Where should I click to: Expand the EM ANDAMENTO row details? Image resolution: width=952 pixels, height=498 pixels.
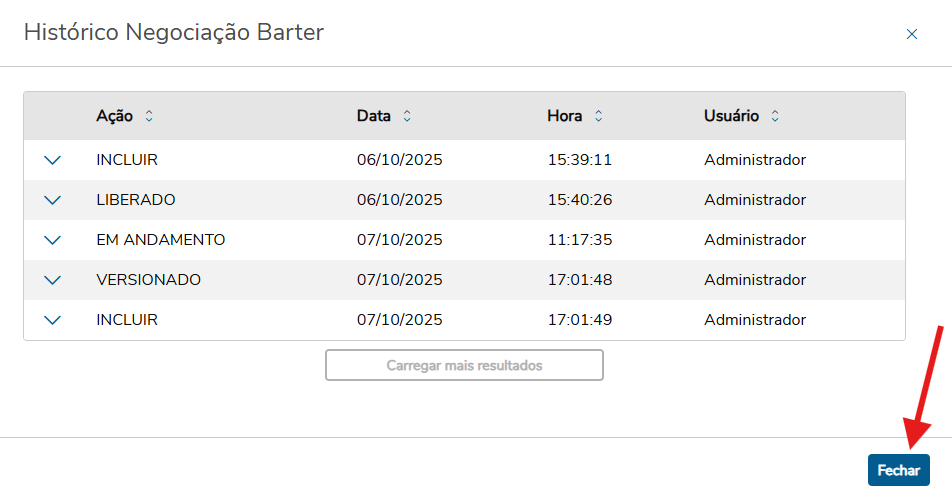coord(53,240)
